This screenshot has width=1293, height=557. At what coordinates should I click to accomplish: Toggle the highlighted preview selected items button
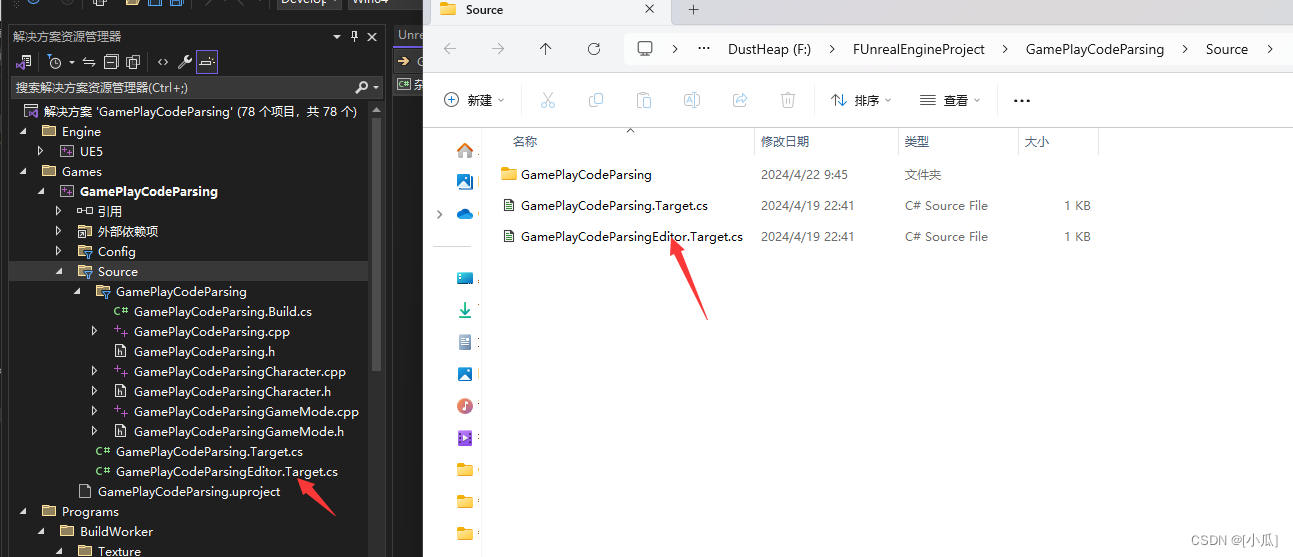pos(207,62)
